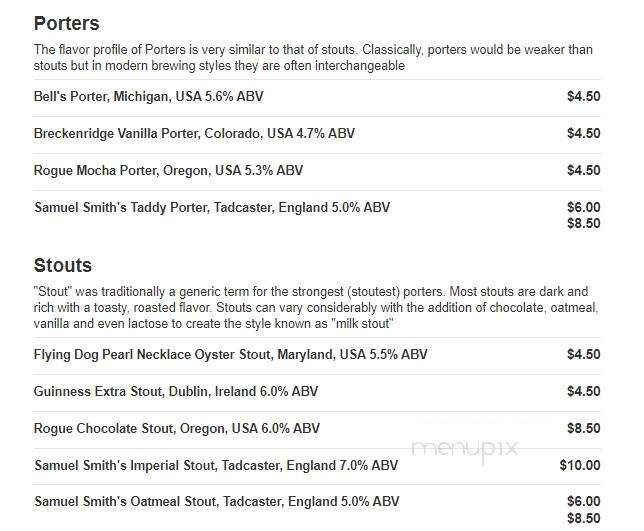Click the $6.00 price for Oatmeal Stout

583,501
